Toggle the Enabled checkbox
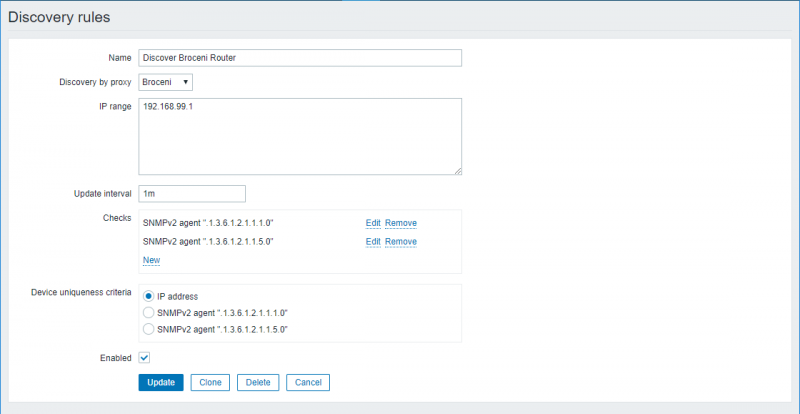 coord(144,358)
